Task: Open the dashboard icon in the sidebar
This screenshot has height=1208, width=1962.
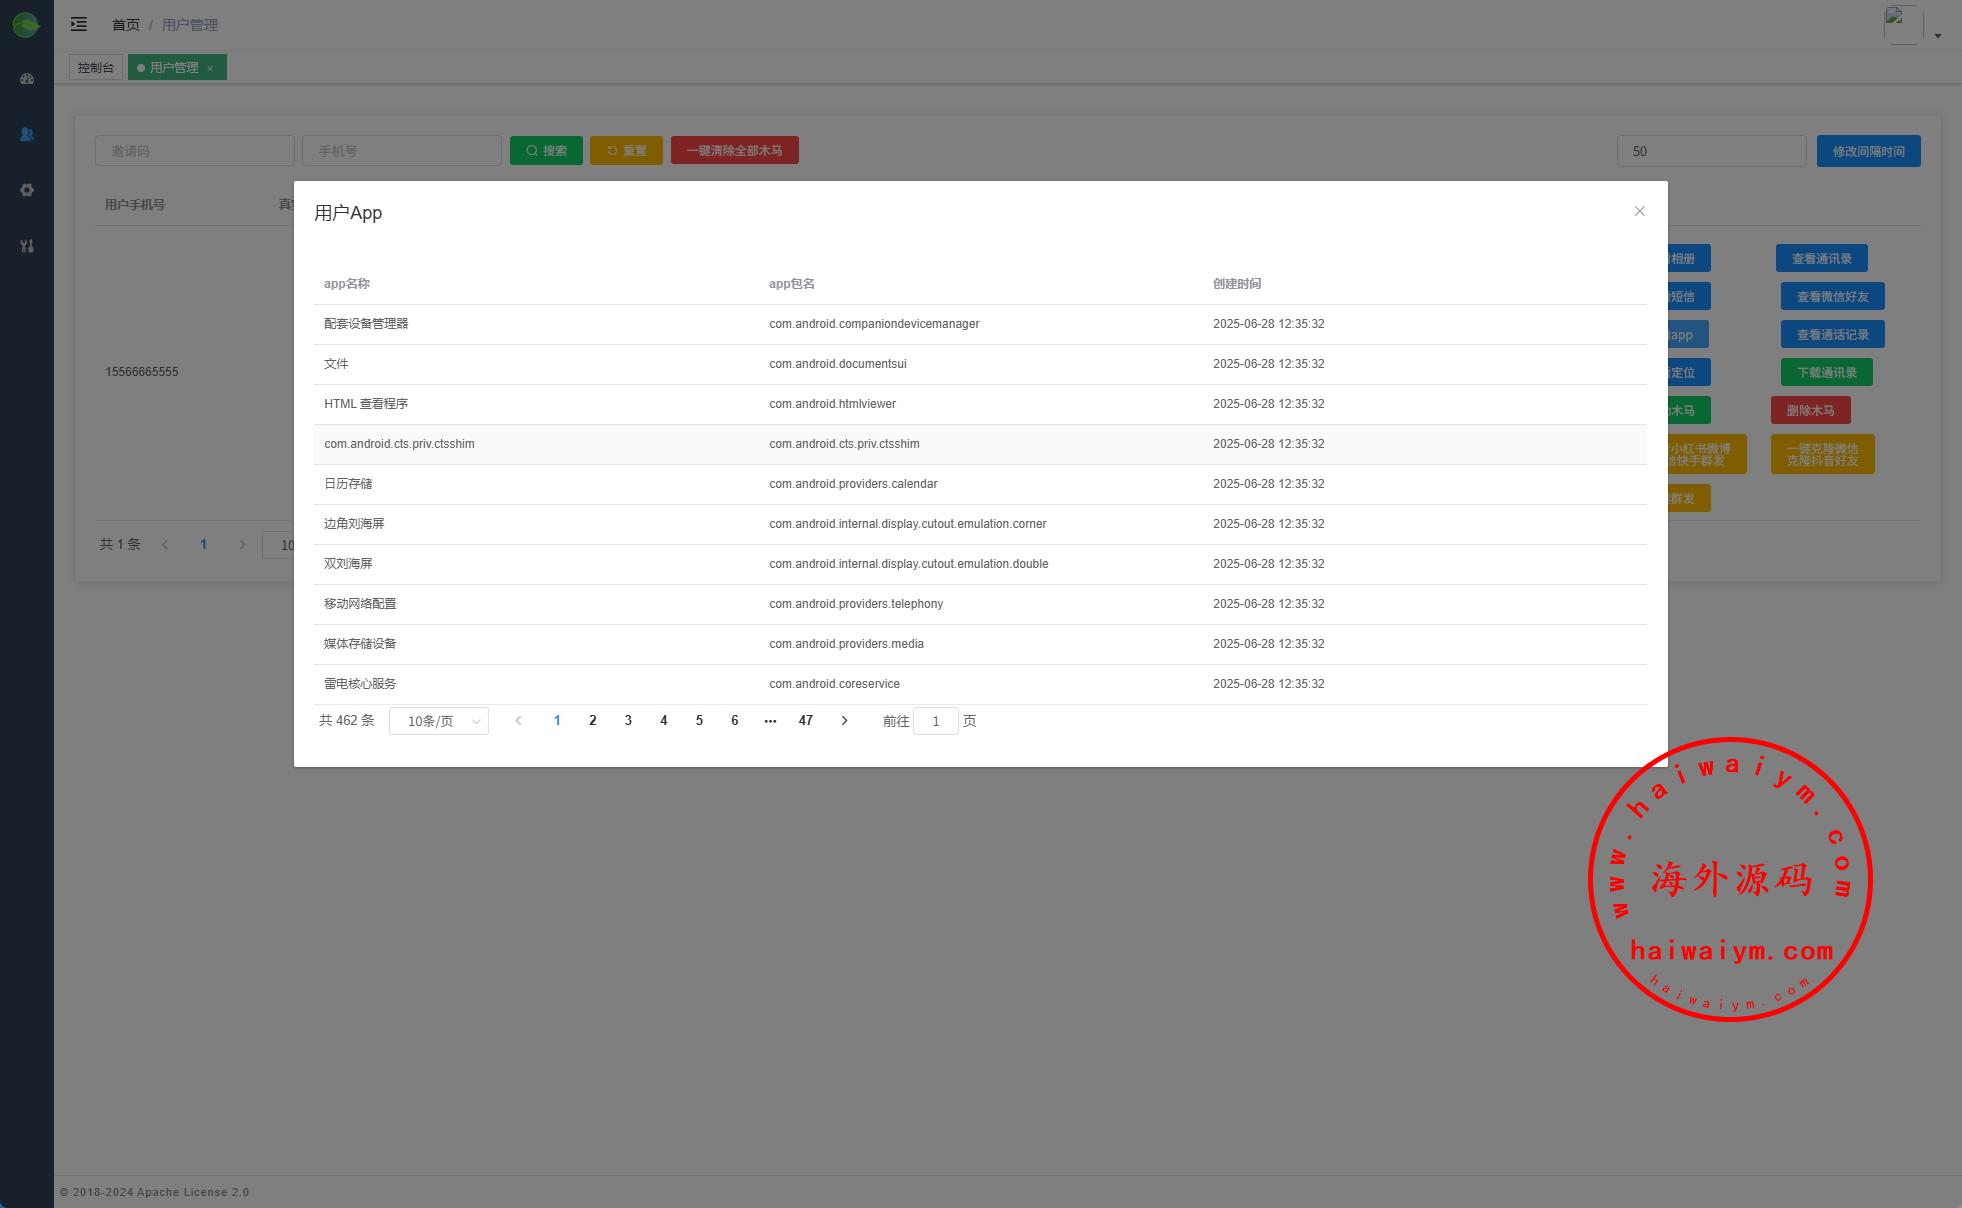Action: (x=27, y=79)
